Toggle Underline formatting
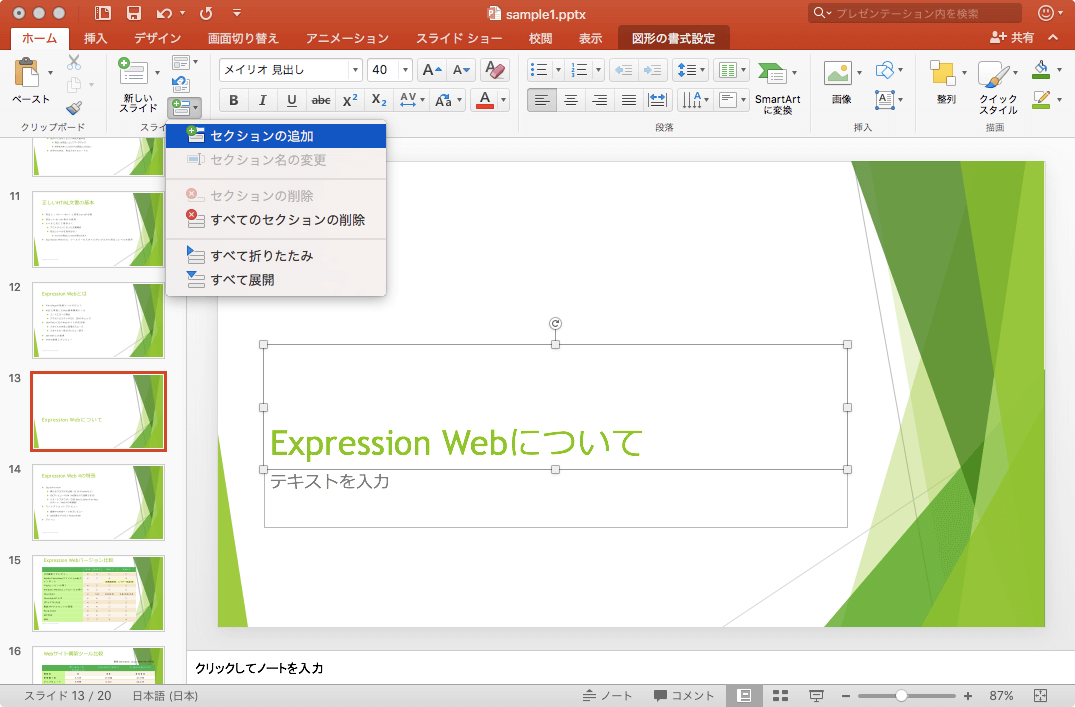Screen dimensions: 1075x707 [x=291, y=100]
